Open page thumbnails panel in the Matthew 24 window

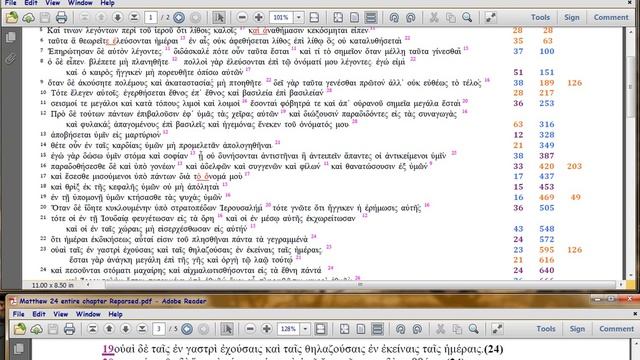[19, 349]
